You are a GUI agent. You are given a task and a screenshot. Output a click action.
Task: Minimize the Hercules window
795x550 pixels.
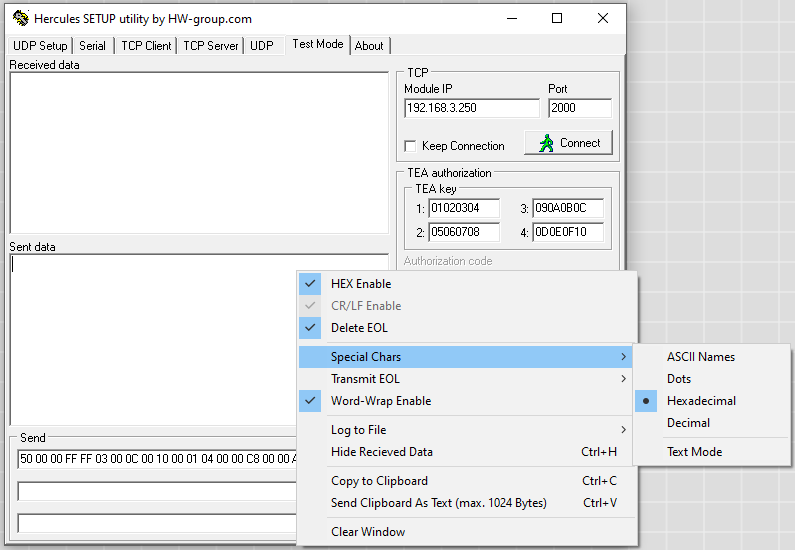point(512,18)
